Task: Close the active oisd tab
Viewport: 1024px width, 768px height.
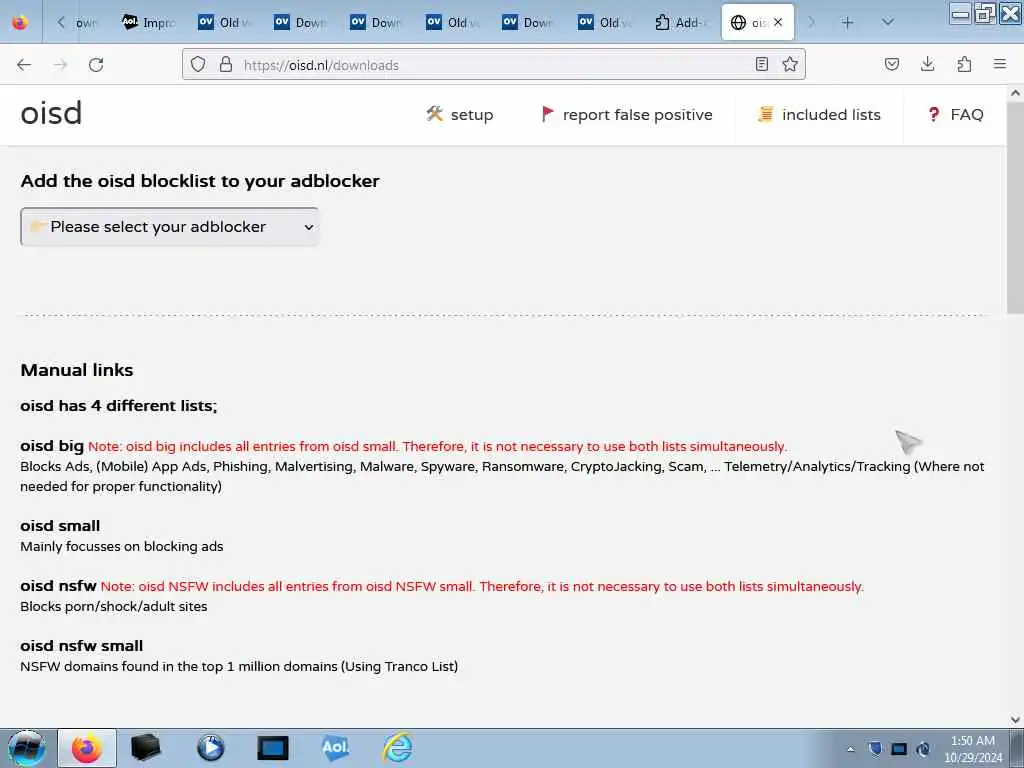Action: click(x=778, y=22)
